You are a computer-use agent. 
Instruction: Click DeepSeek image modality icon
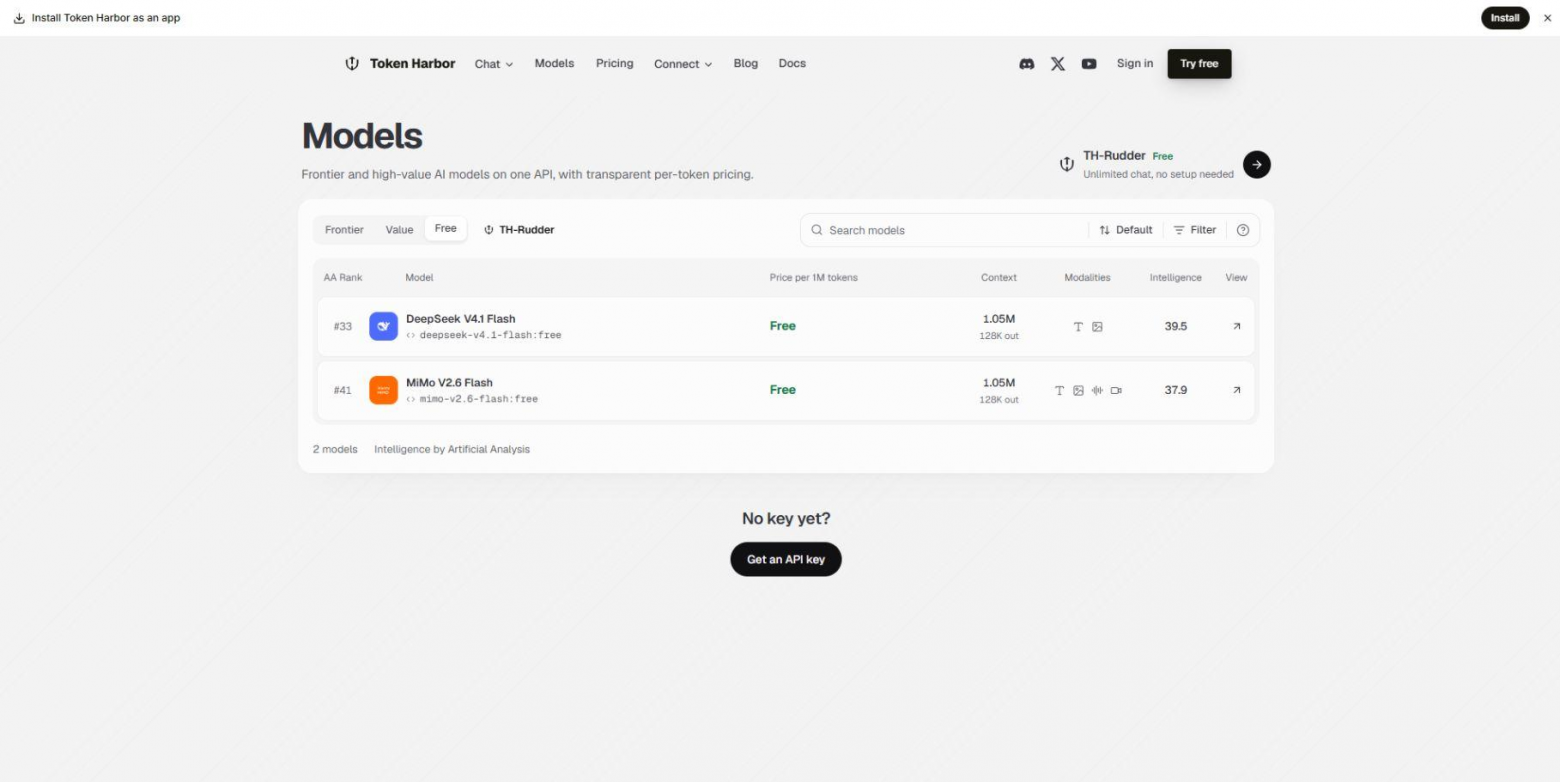point(1097,327)
